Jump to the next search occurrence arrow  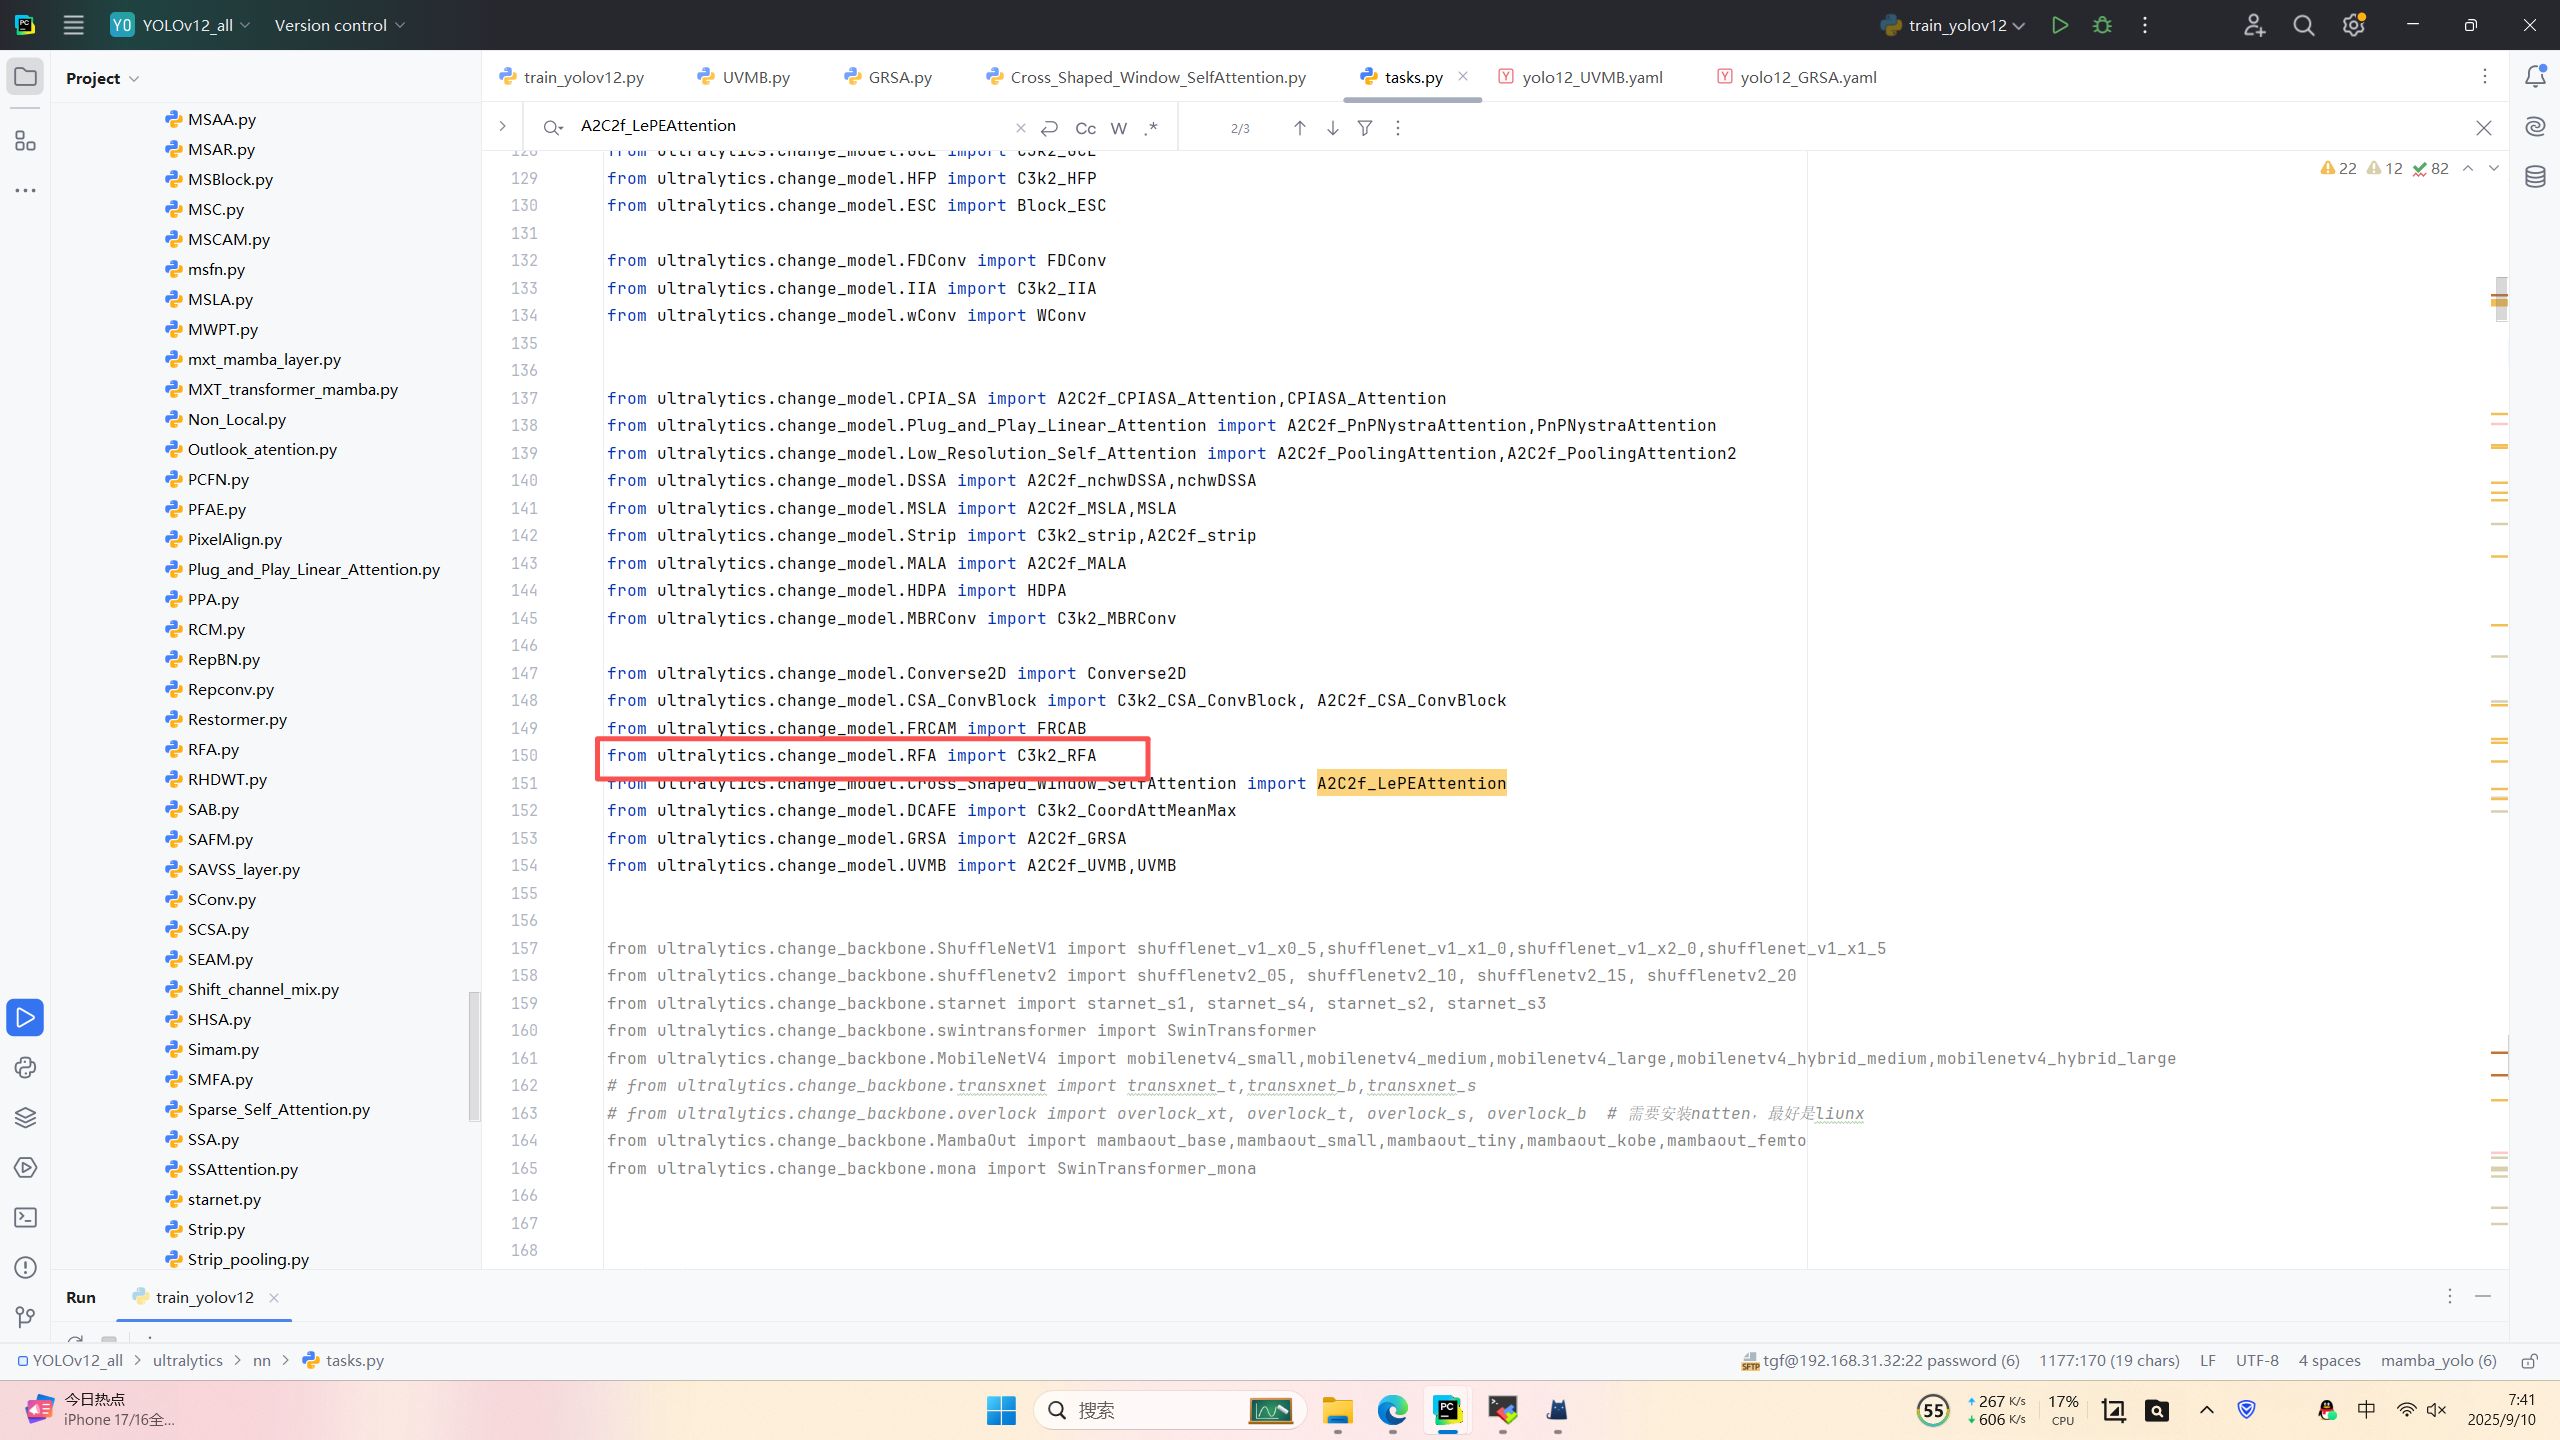1333,128
